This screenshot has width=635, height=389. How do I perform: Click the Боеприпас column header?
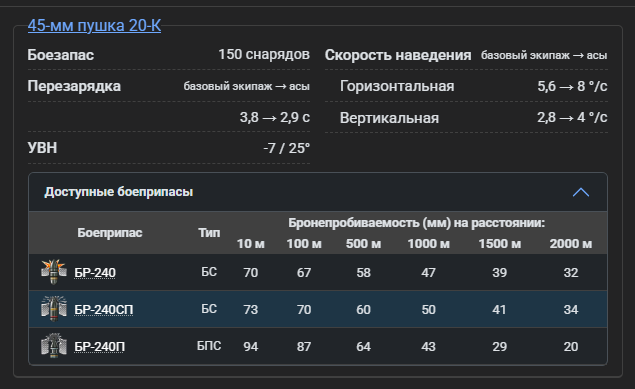tap(110, 233)
